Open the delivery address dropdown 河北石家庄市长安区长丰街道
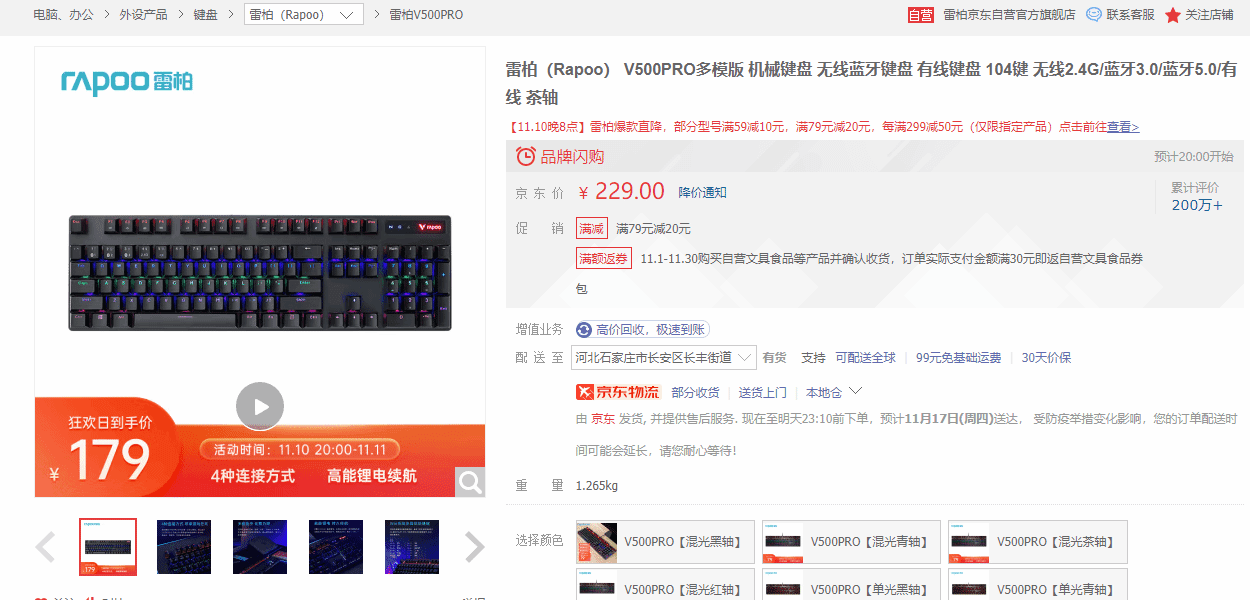The height and width of the screenshot is (600, 1250). pos(663,357)
